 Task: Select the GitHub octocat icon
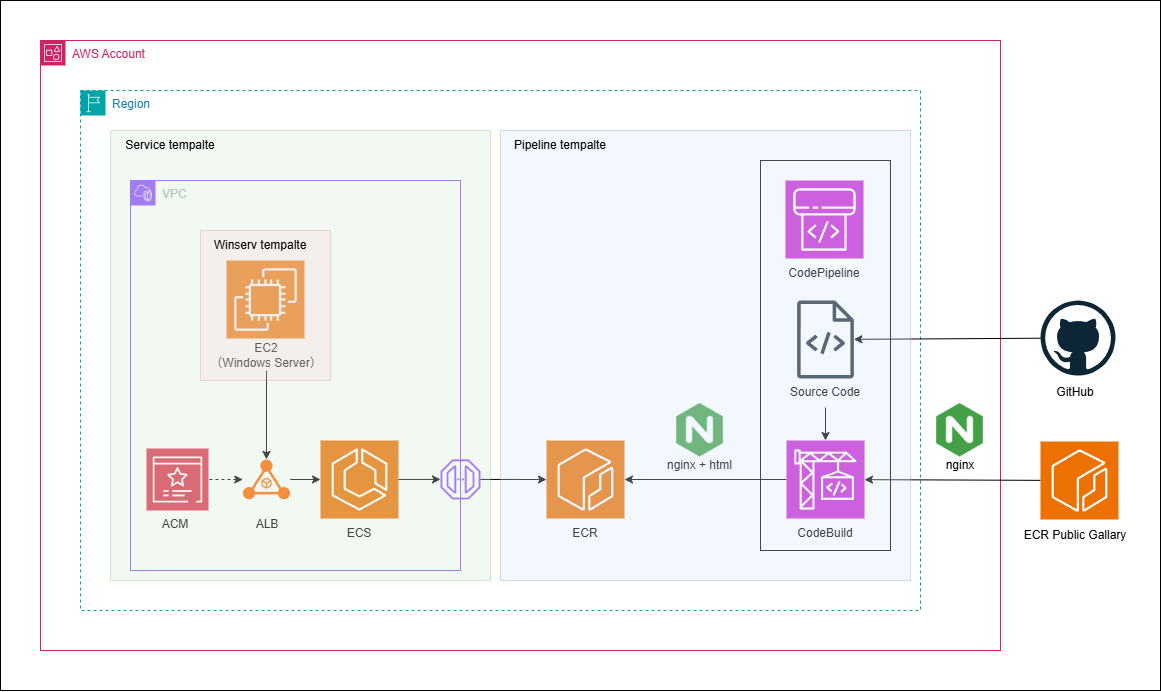[x=1077, y=339]
